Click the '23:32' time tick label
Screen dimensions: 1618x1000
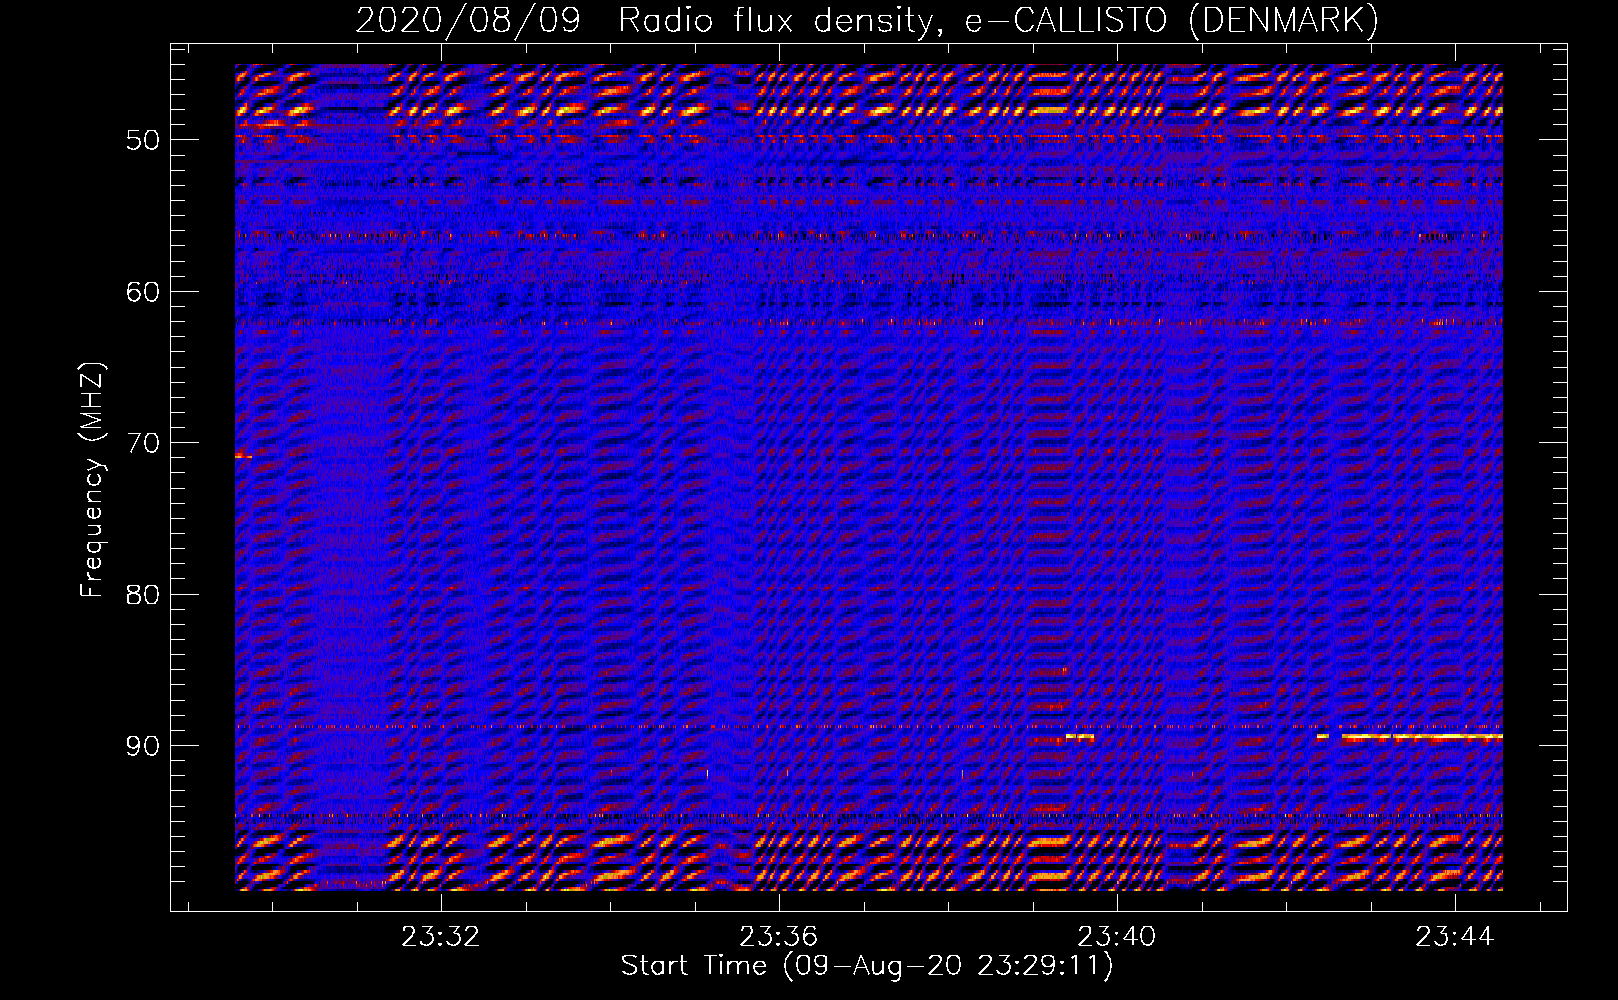point(441,936)
